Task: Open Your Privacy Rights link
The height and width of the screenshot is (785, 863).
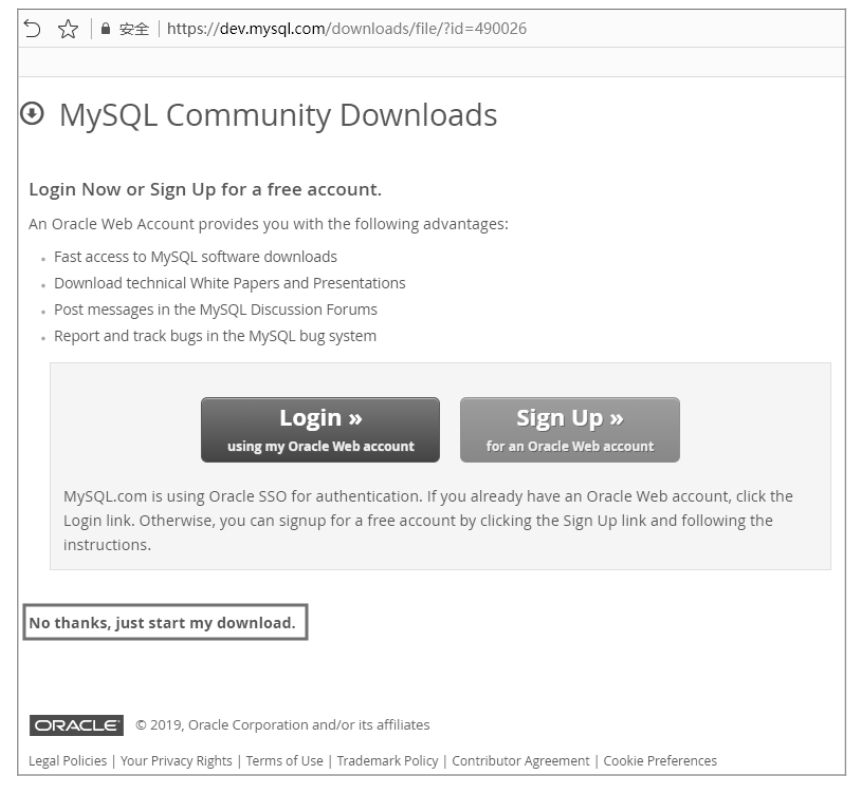Action: [176, 761]
